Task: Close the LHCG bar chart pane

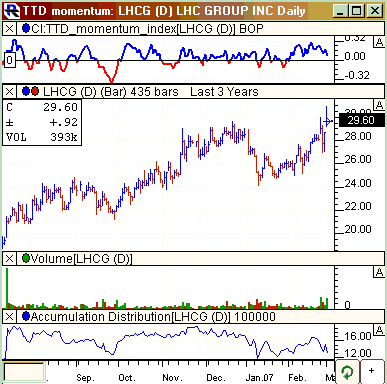Action: [10, 91]
